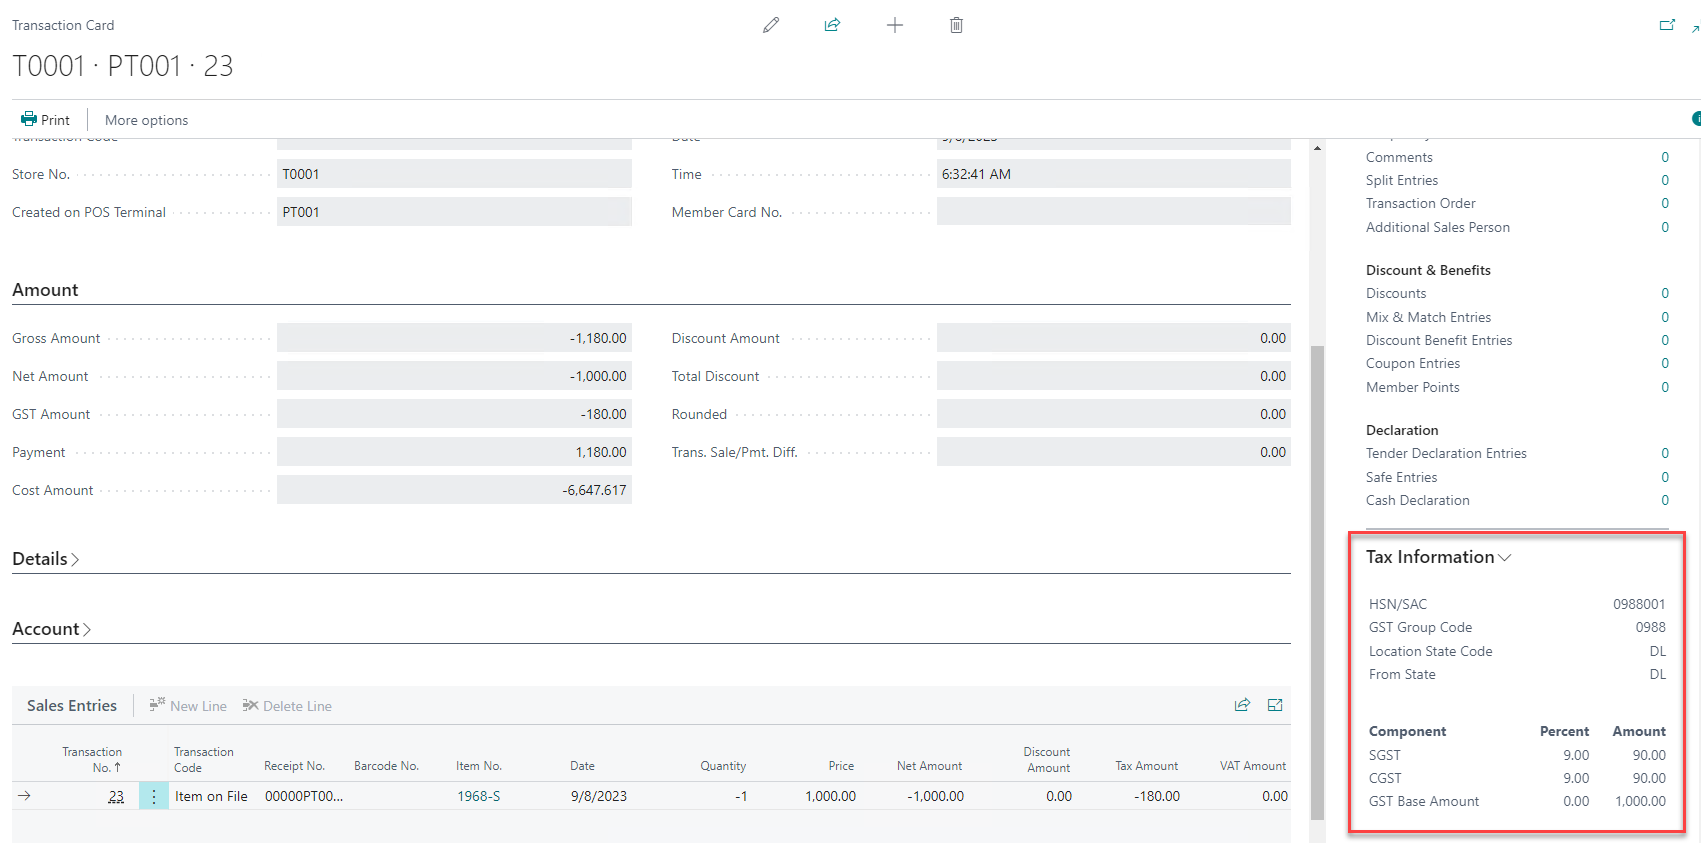
Task: Click the plus New record icon
Action: 895,25
